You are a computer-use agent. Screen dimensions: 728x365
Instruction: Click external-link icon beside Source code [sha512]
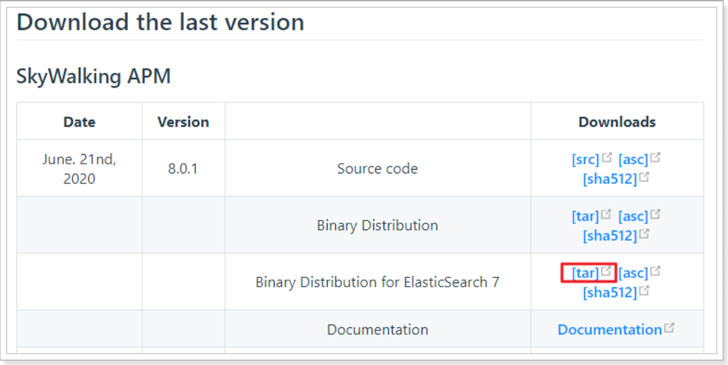[x=644, y=176]
